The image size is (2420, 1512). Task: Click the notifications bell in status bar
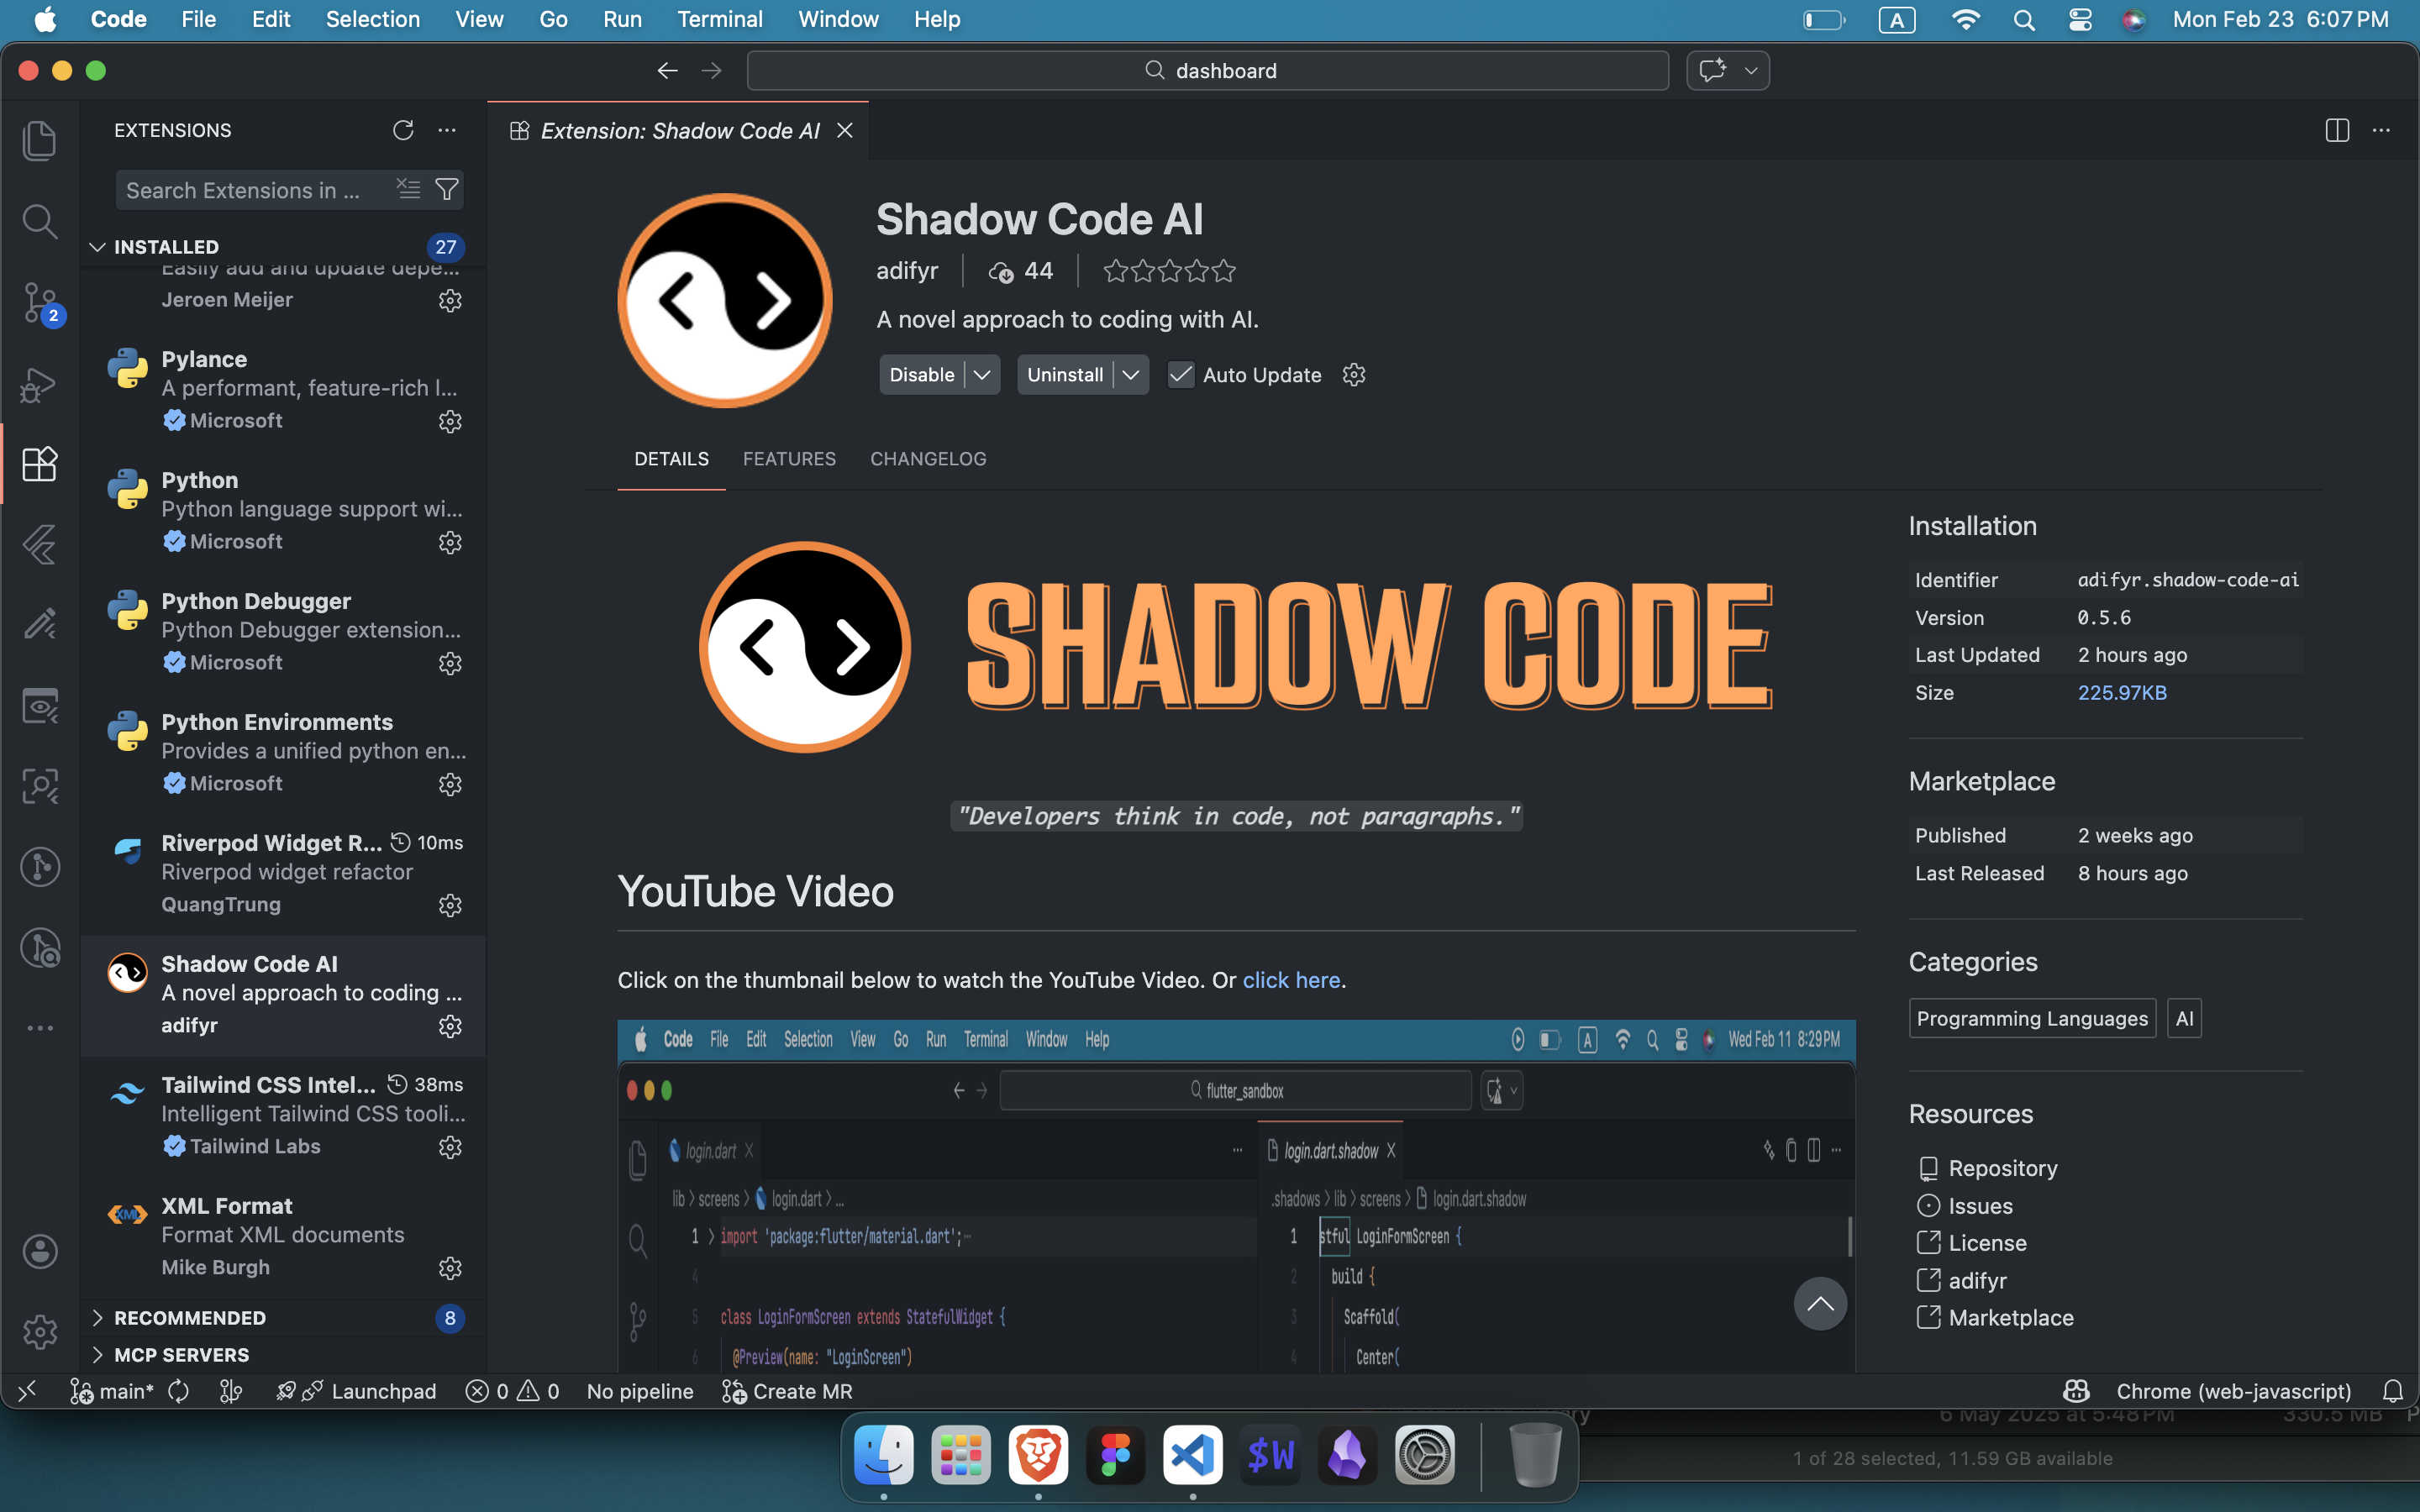pos(2393,1391)
